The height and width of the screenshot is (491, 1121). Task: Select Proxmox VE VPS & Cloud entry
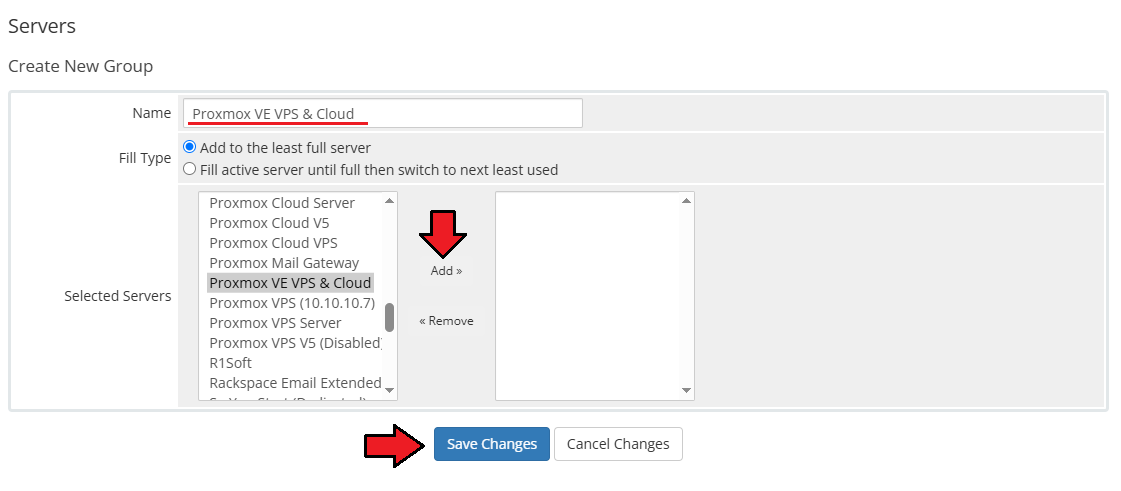290,283
